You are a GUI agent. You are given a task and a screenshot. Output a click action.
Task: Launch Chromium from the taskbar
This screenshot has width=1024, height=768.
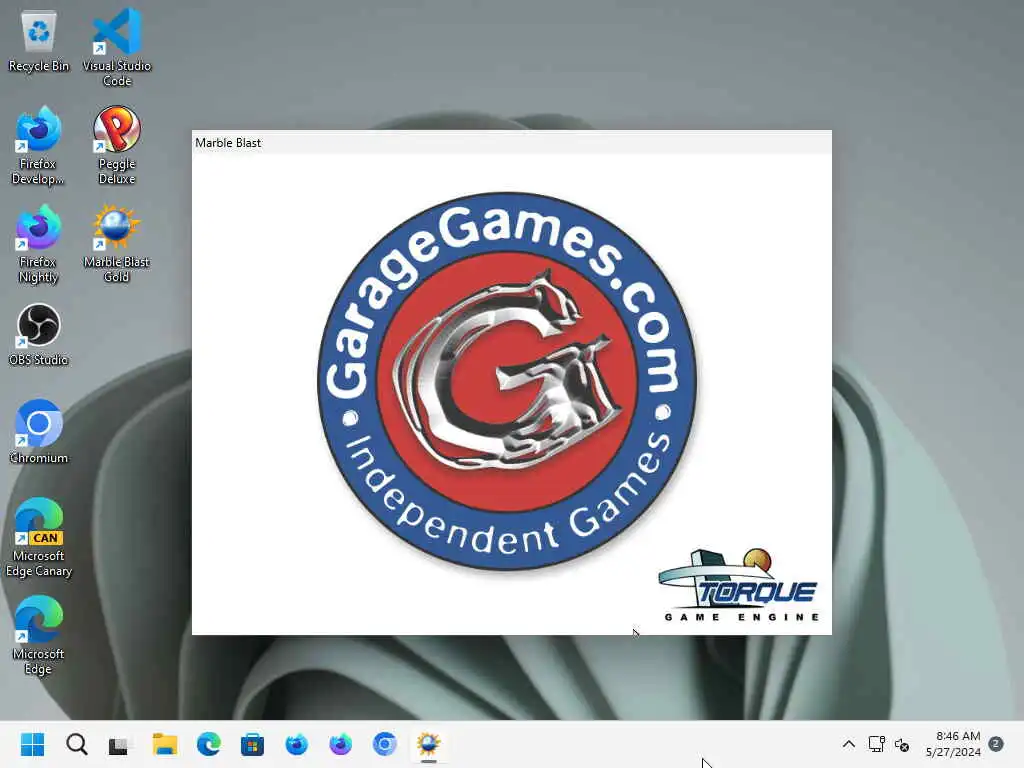coord(385,744)
